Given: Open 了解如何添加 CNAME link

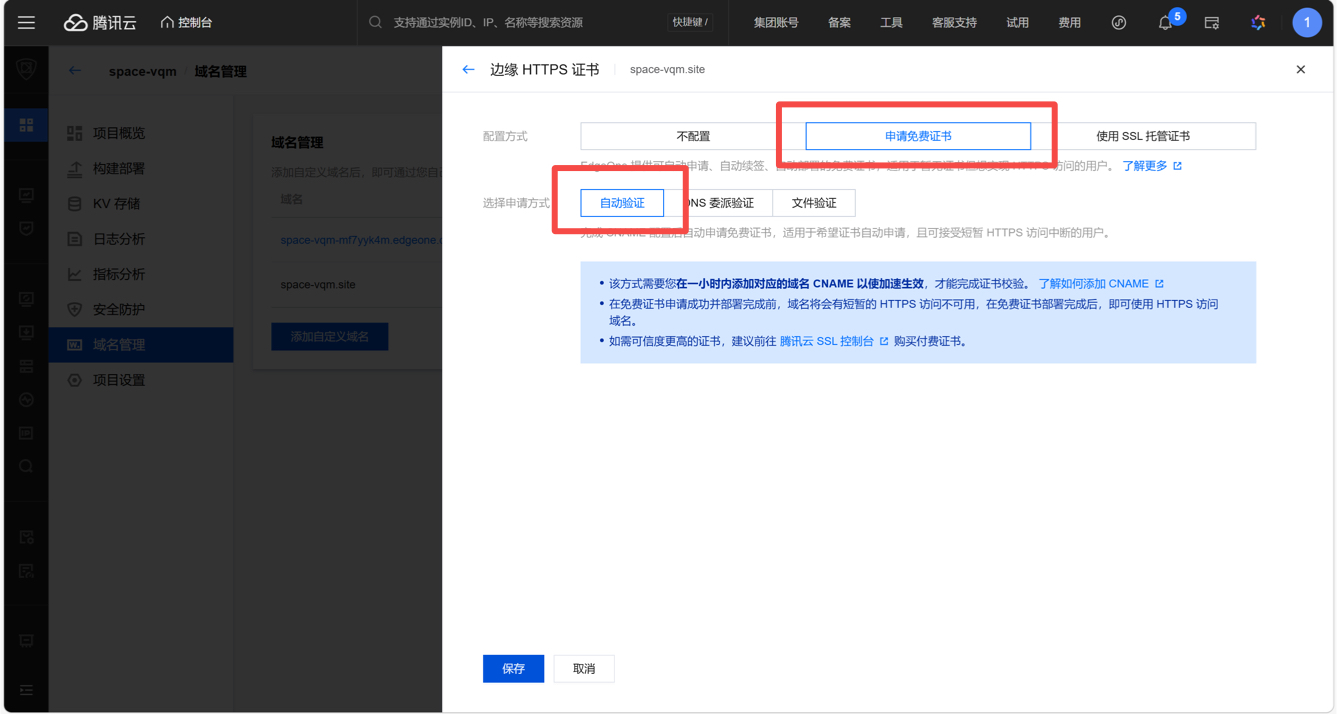Looking at the screenshot, I should click(x=1093, y=284).
